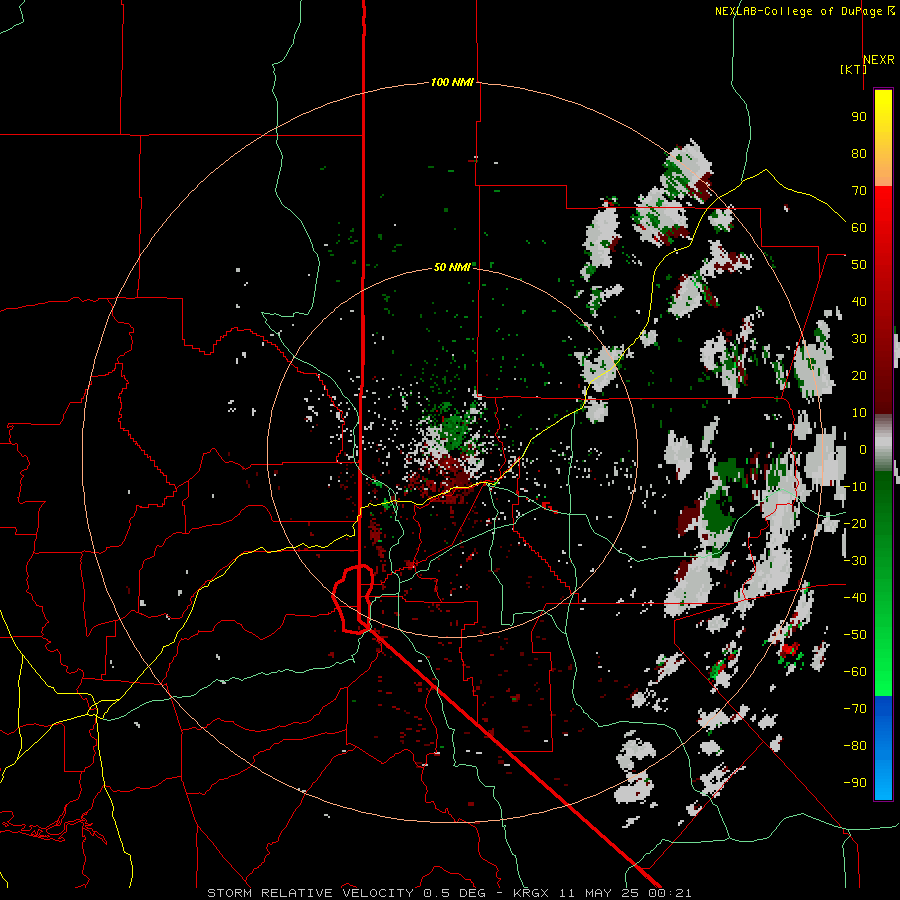Click the -60 scale value

tap(855, 672)
